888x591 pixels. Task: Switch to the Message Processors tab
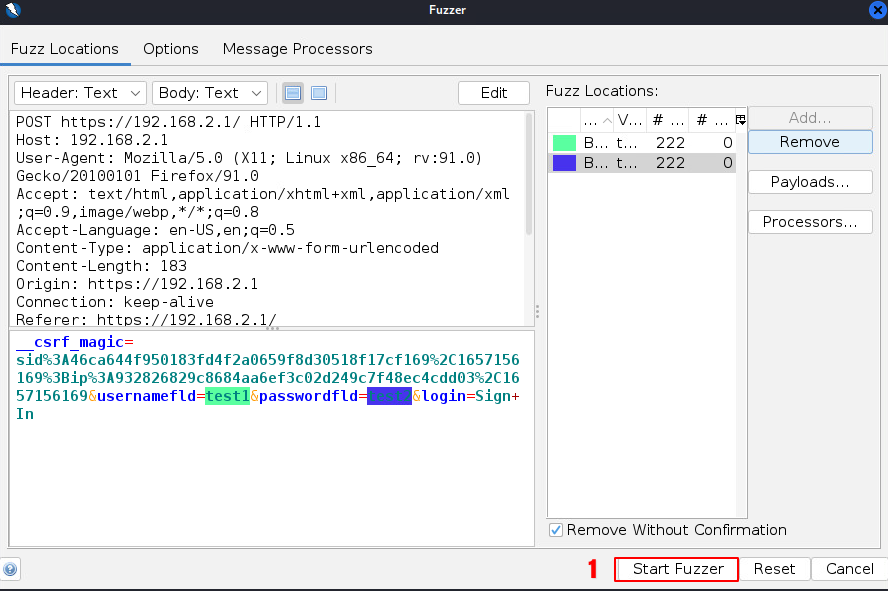click(x=297, y=49)
